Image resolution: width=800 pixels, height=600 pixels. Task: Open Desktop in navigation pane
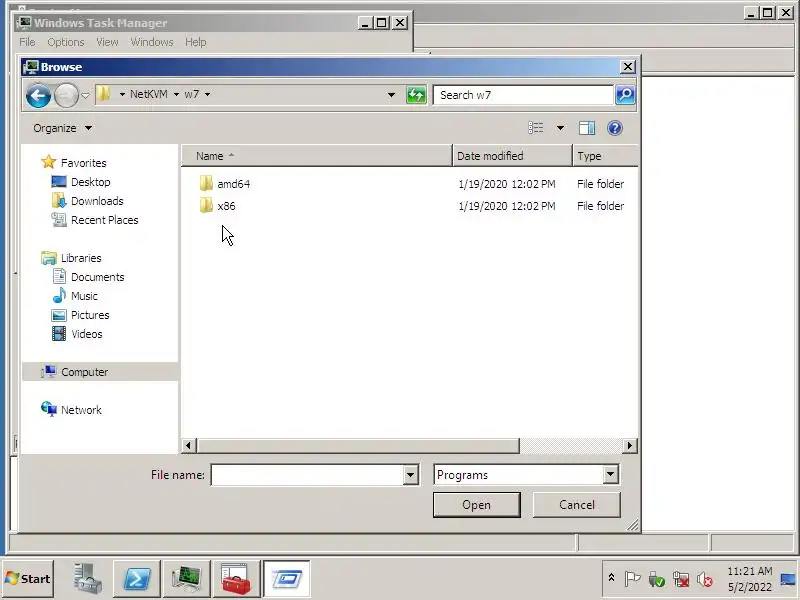(x=90, y=182)
